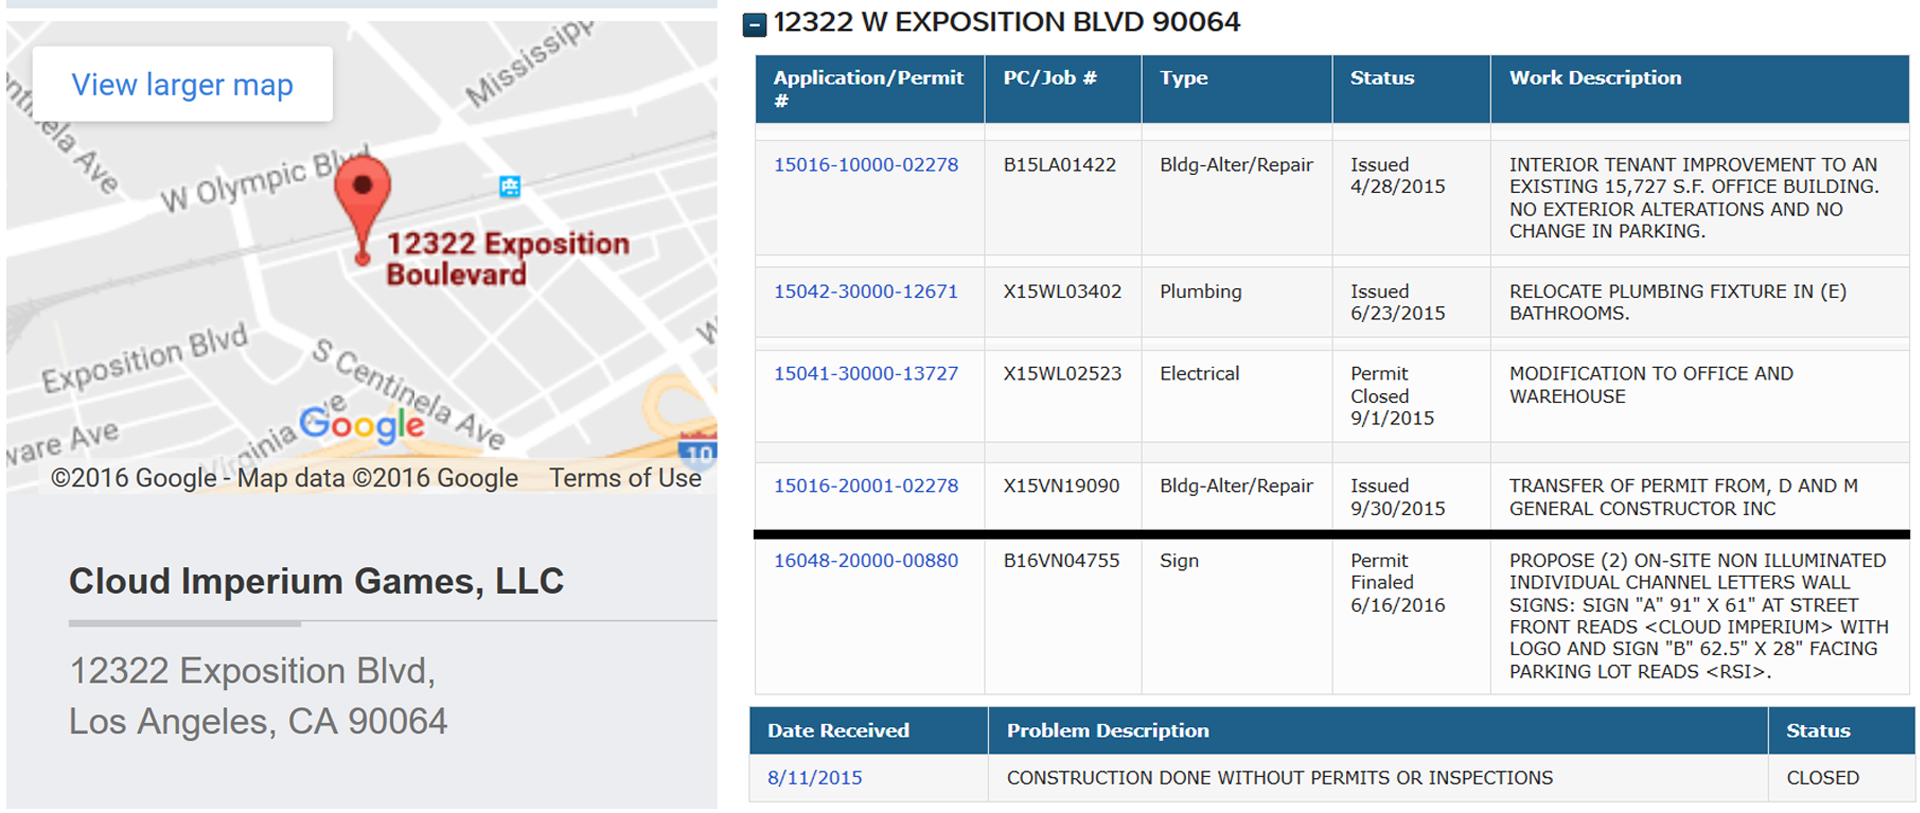Click the Interstate 10 shield icon

(x=698, y=449)
